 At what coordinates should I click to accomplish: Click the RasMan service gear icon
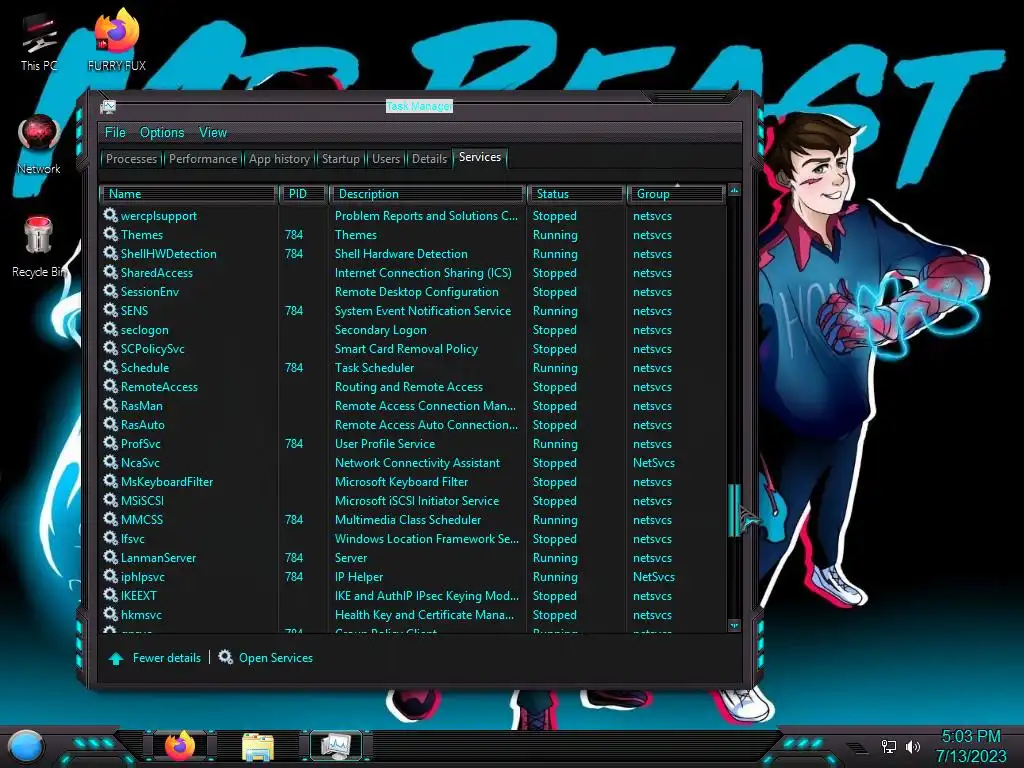110,405
